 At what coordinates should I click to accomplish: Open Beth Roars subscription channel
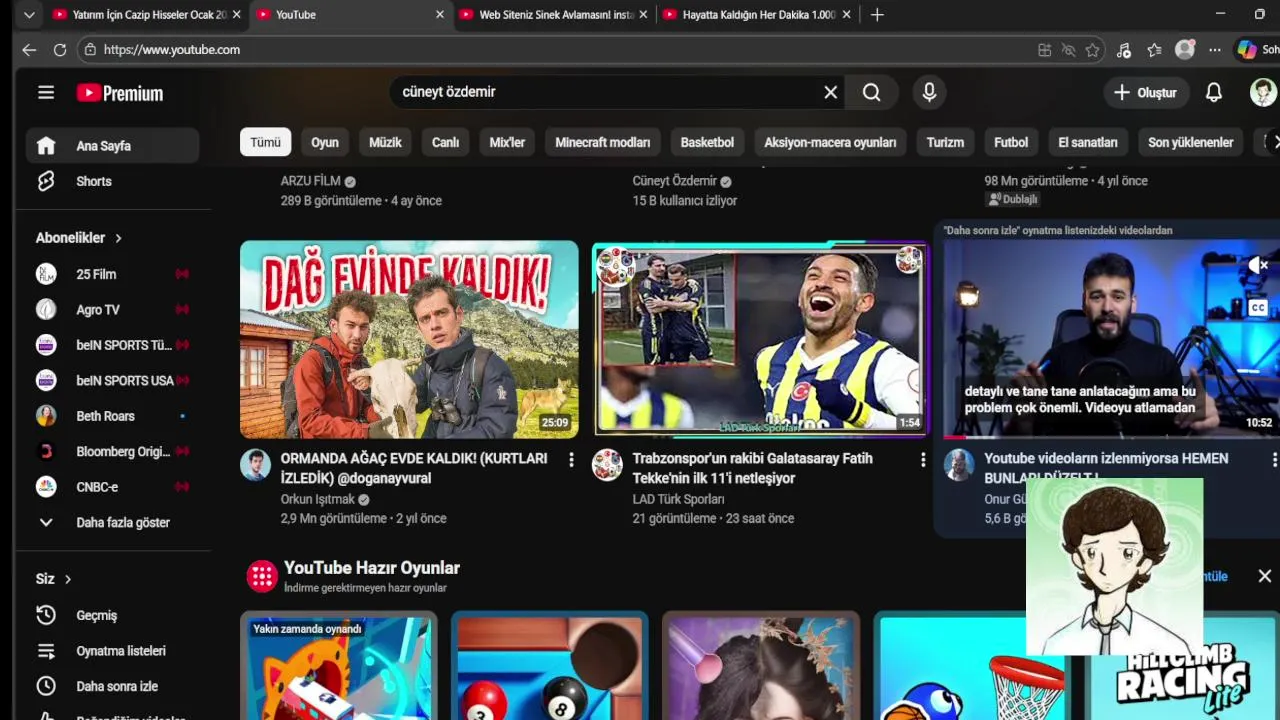112,416
